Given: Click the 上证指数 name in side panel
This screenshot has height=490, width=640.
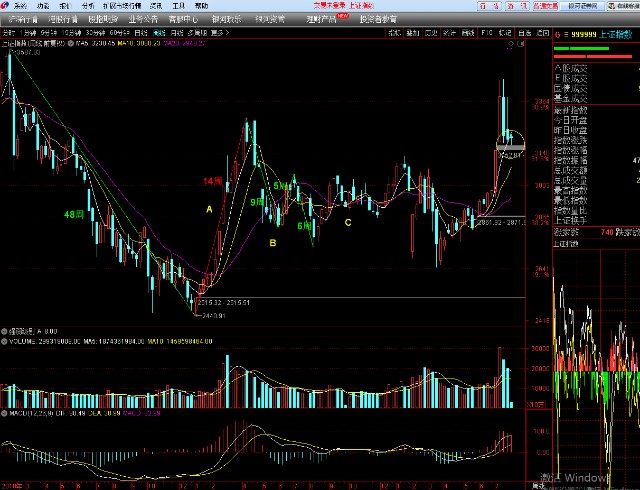Looking at the screenshot, I should pos(616,35).
